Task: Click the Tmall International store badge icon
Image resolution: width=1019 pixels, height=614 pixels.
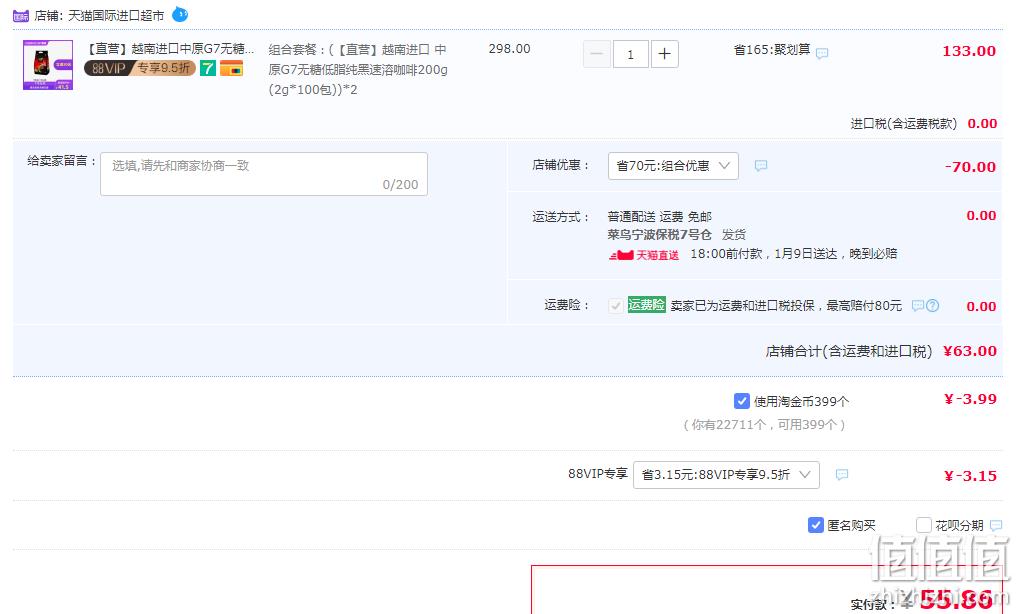Action: pos(21,15)
